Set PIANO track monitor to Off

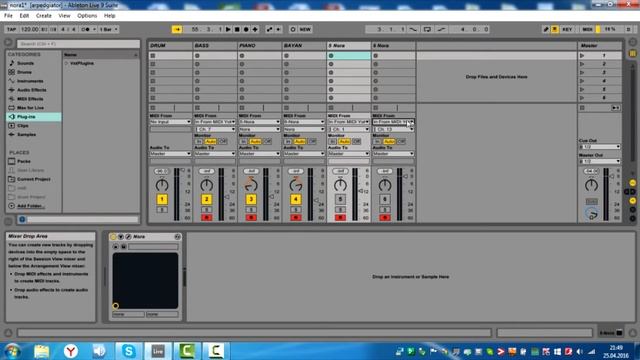coord(267,141)
